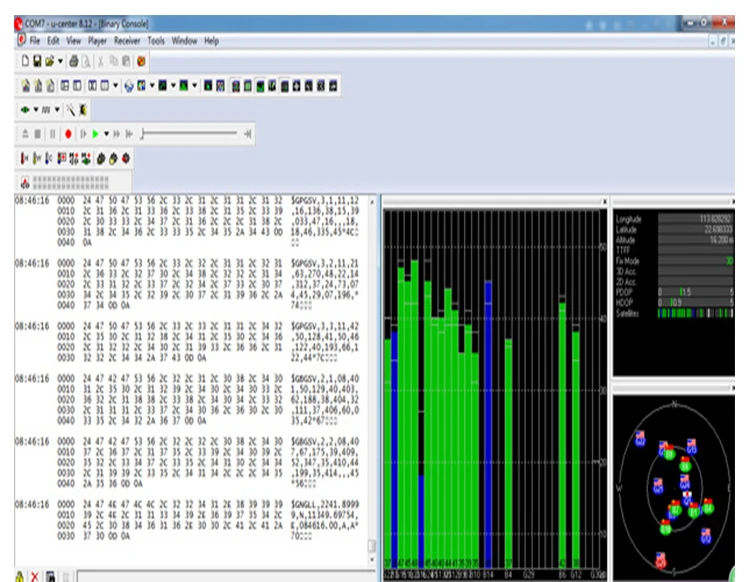Click the $GPGSV,3,1,11,12 console text
This screenshot has width=749, height=582.
pos(325,201)
